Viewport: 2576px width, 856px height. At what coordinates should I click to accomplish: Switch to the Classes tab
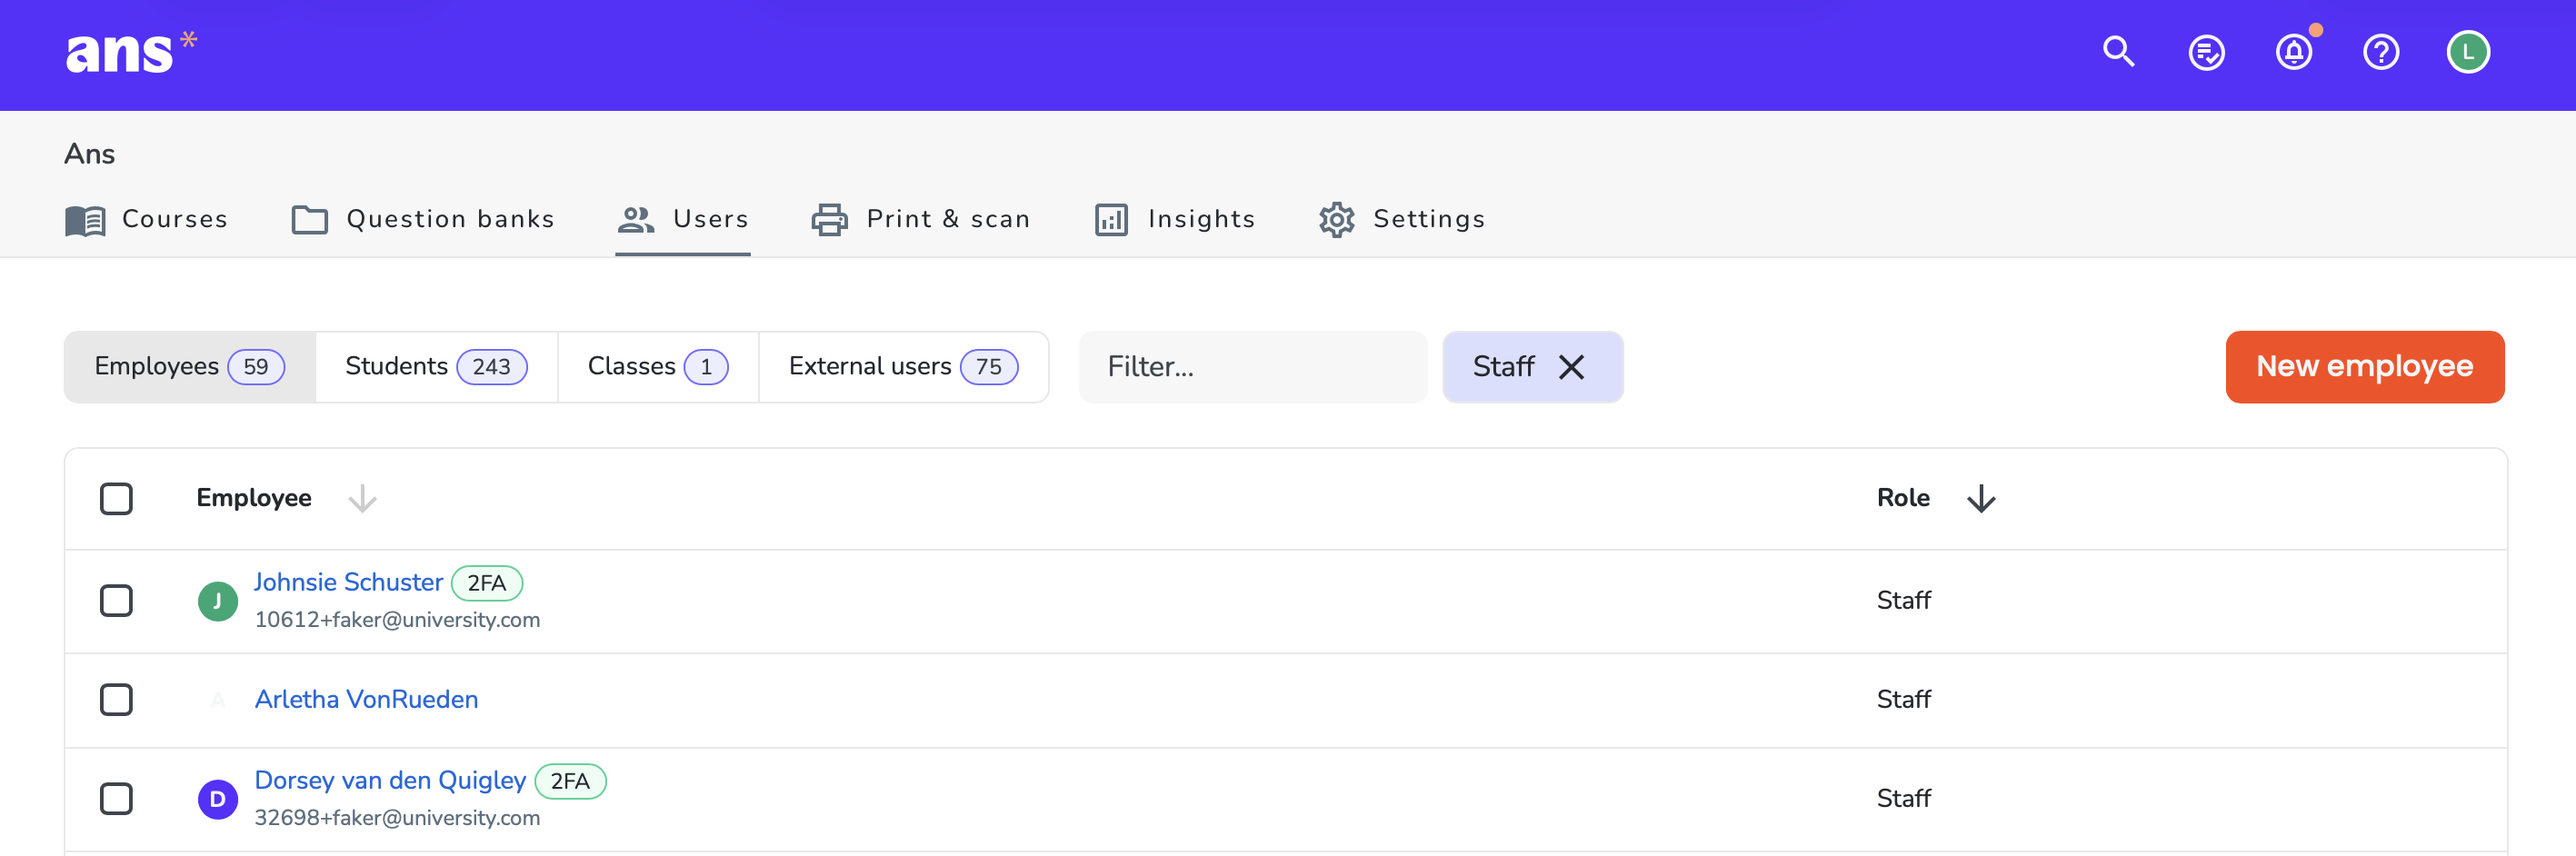(658, 367)
